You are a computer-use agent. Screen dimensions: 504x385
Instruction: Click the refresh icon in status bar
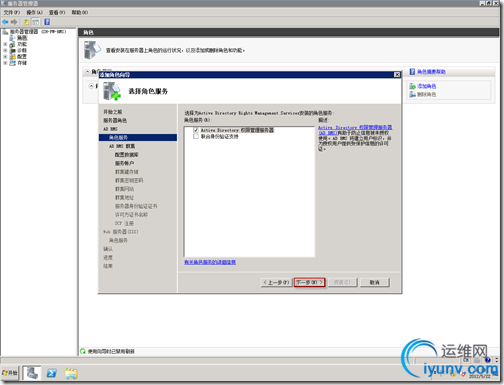coord(83,351)
